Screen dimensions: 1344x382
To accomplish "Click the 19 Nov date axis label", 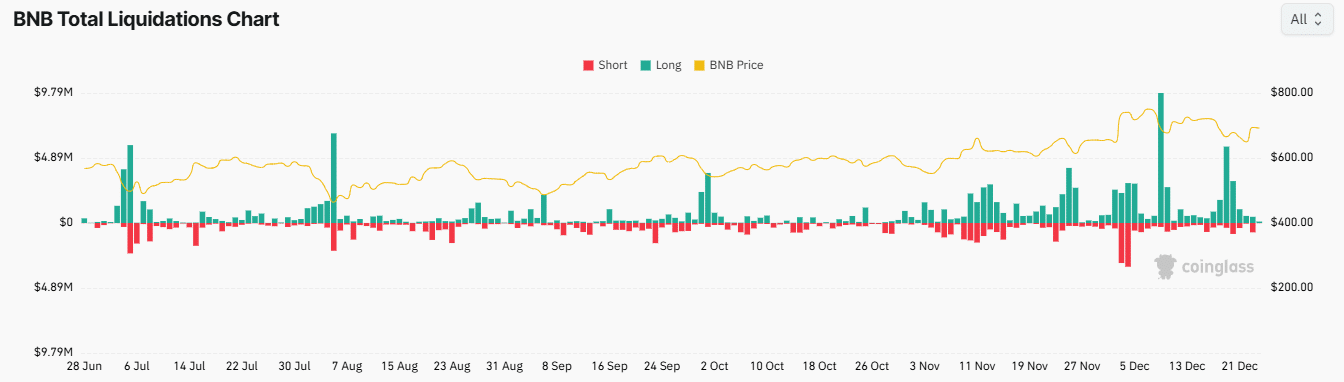I will click(1030, 366).
